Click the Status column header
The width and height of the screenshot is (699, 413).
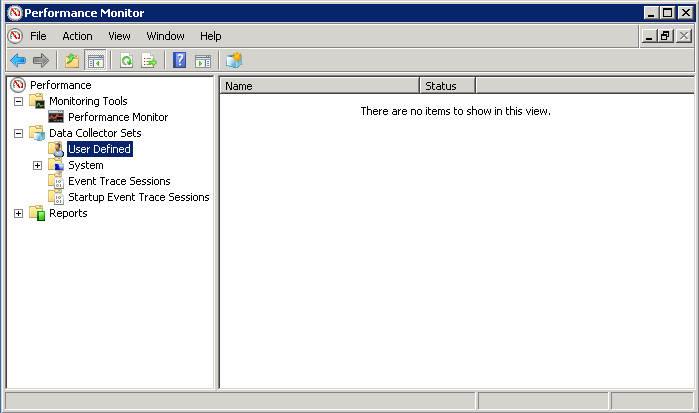coord(446,86)
